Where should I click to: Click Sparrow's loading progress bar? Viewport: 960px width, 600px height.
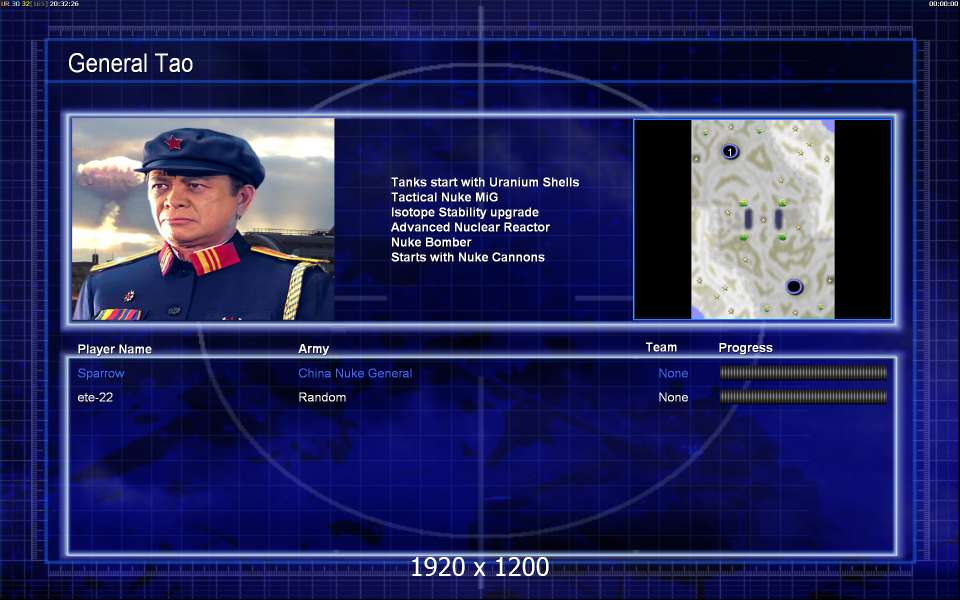[803, 372]
